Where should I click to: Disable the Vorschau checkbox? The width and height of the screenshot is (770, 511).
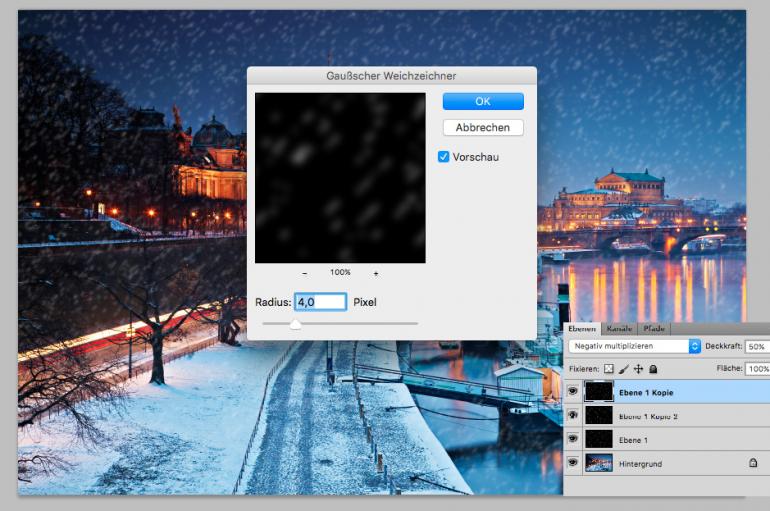click(x=444, y=157)
